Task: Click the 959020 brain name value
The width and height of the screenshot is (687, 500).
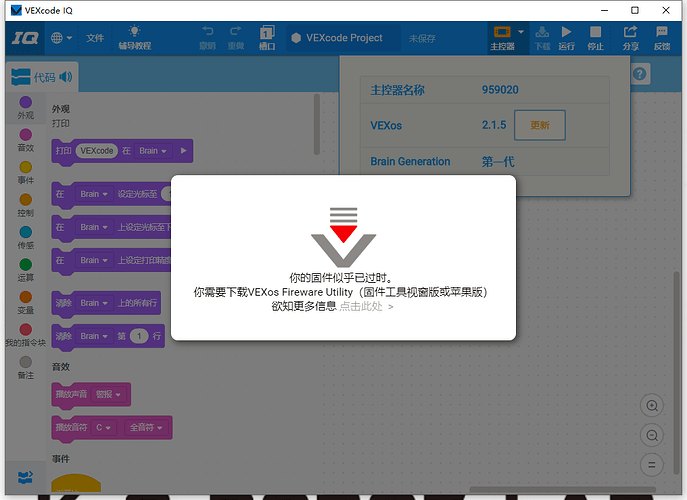Action: (500, 90)
